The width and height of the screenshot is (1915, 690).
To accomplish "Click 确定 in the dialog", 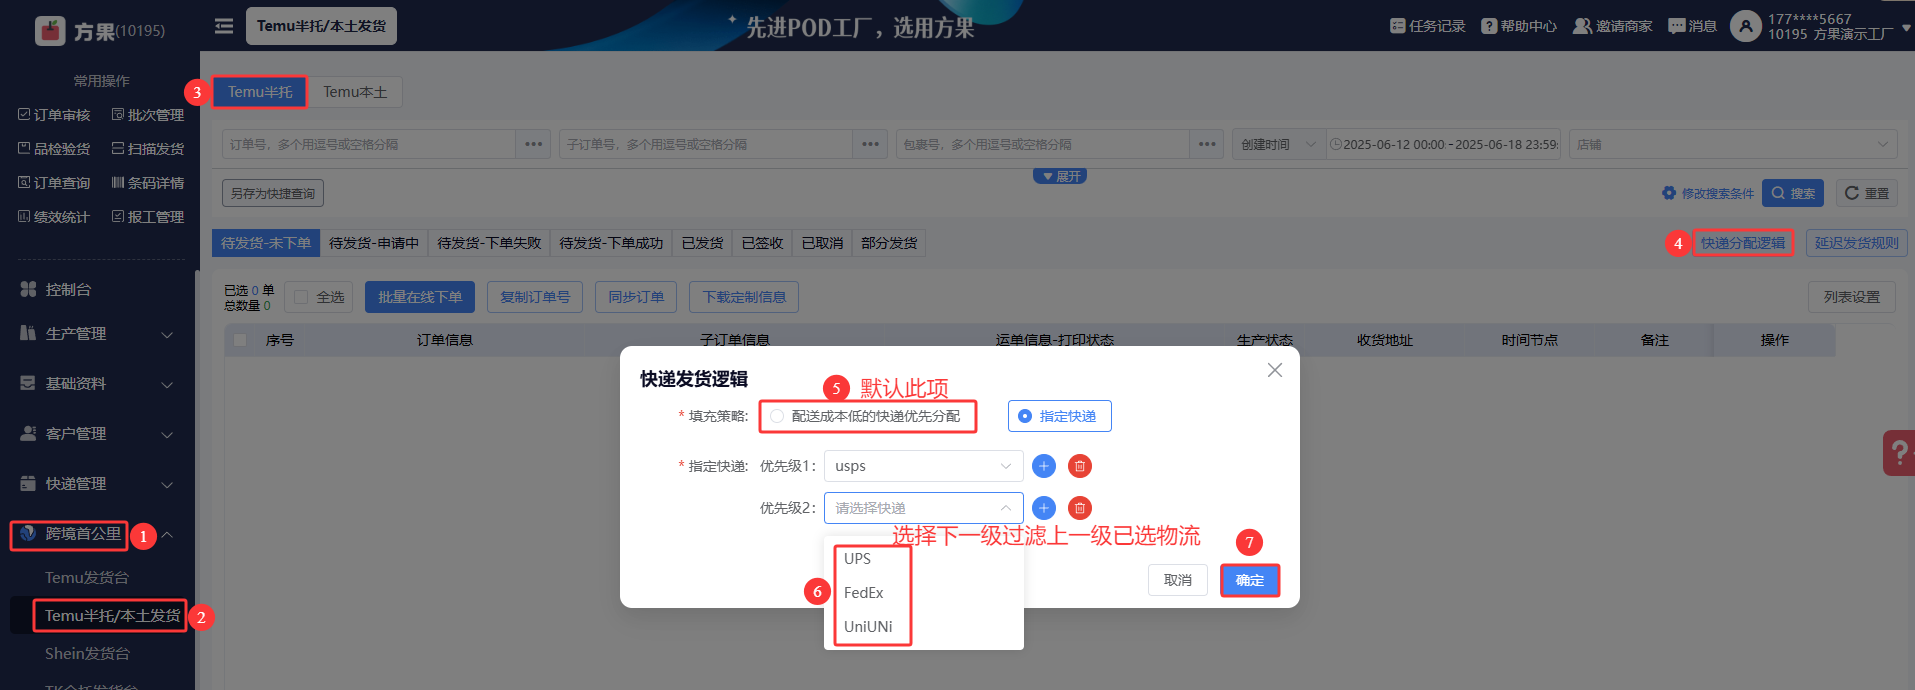I will [x=1250, y=580].
